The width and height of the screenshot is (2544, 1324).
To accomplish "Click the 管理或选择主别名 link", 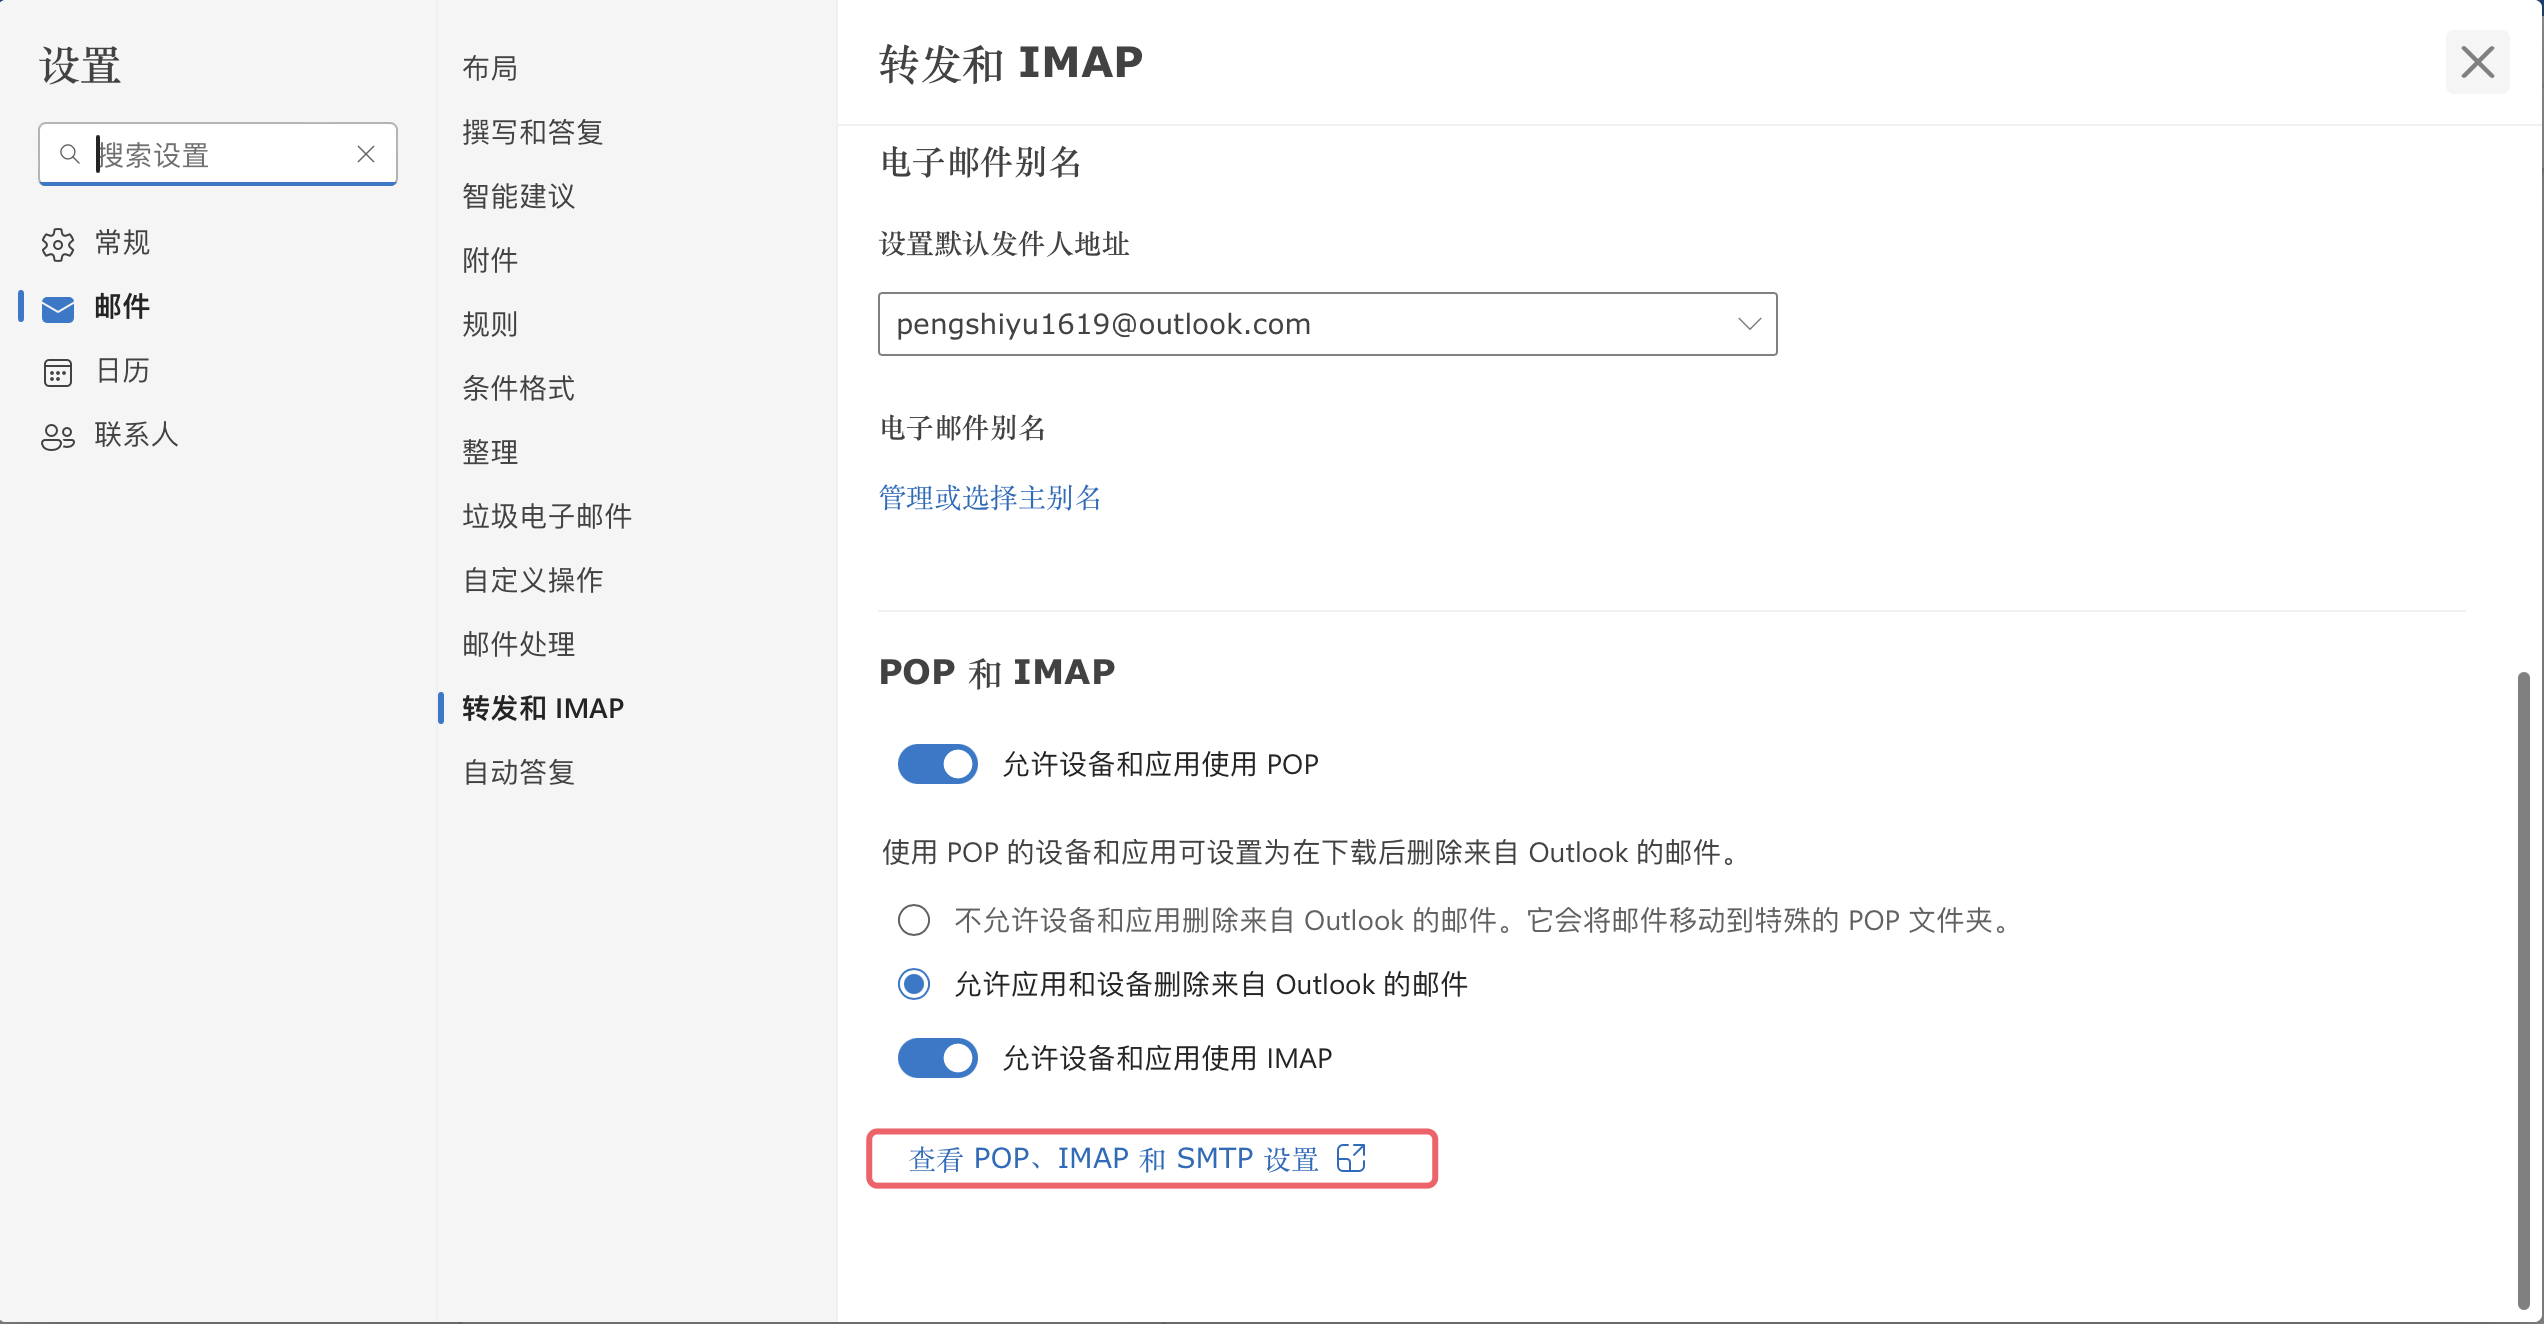I will [990, 498].
